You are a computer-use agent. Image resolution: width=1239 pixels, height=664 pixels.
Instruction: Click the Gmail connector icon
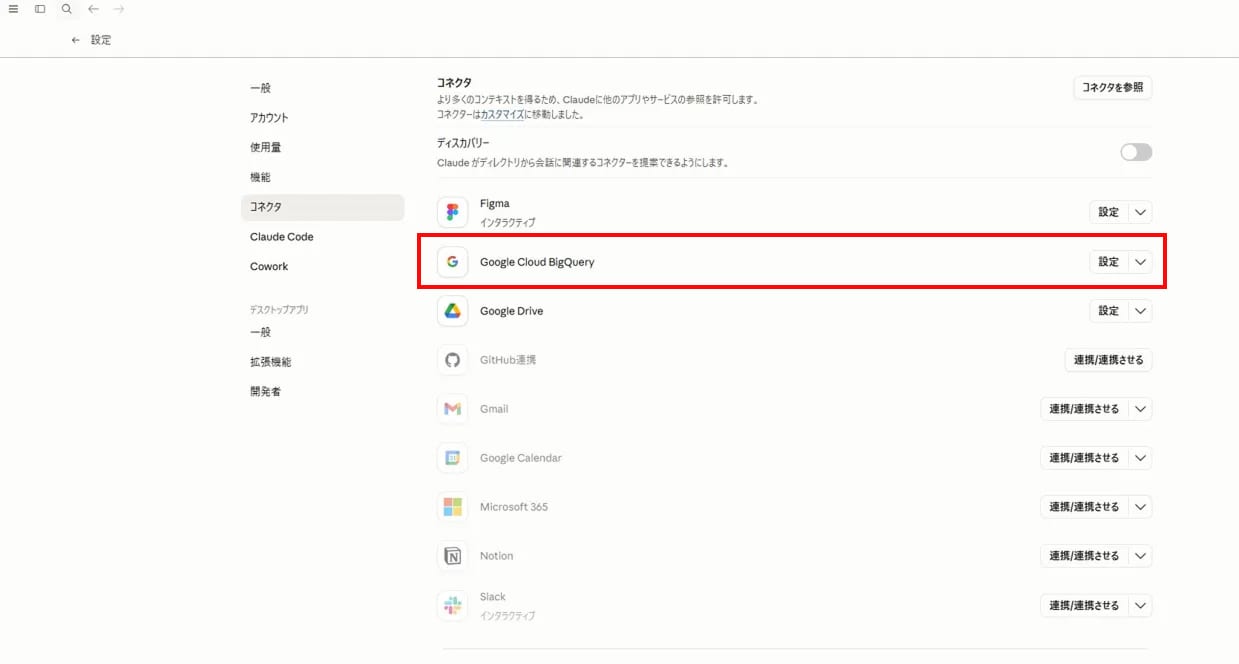point(453,409)
